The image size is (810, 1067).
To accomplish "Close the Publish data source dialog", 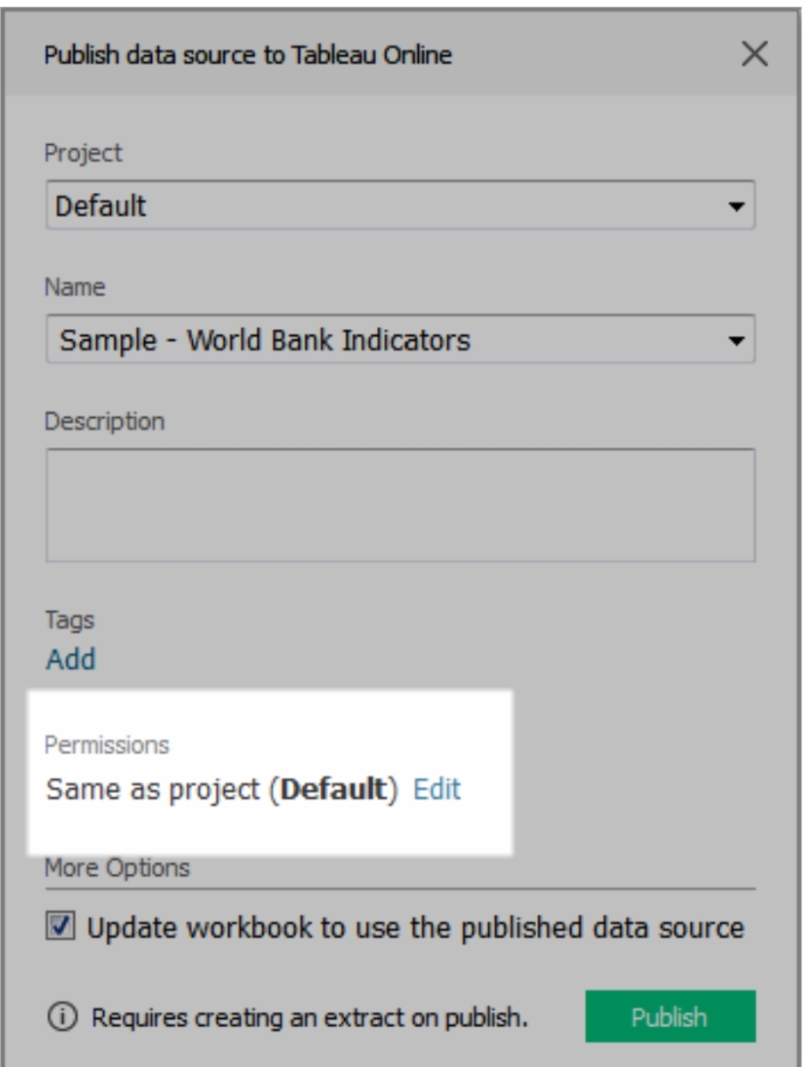I will (x=755, y=53).
